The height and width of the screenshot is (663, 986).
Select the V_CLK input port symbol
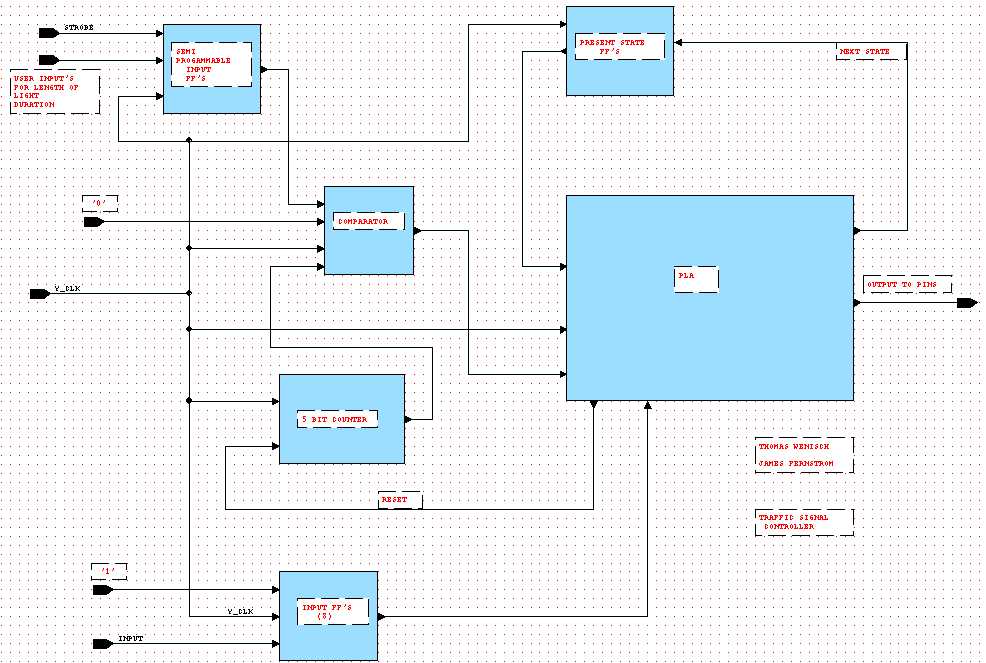[x=40, y=294]
